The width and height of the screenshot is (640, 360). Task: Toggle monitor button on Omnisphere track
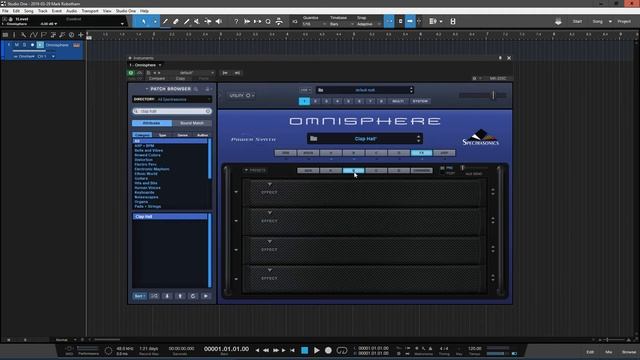click(40, 45)
